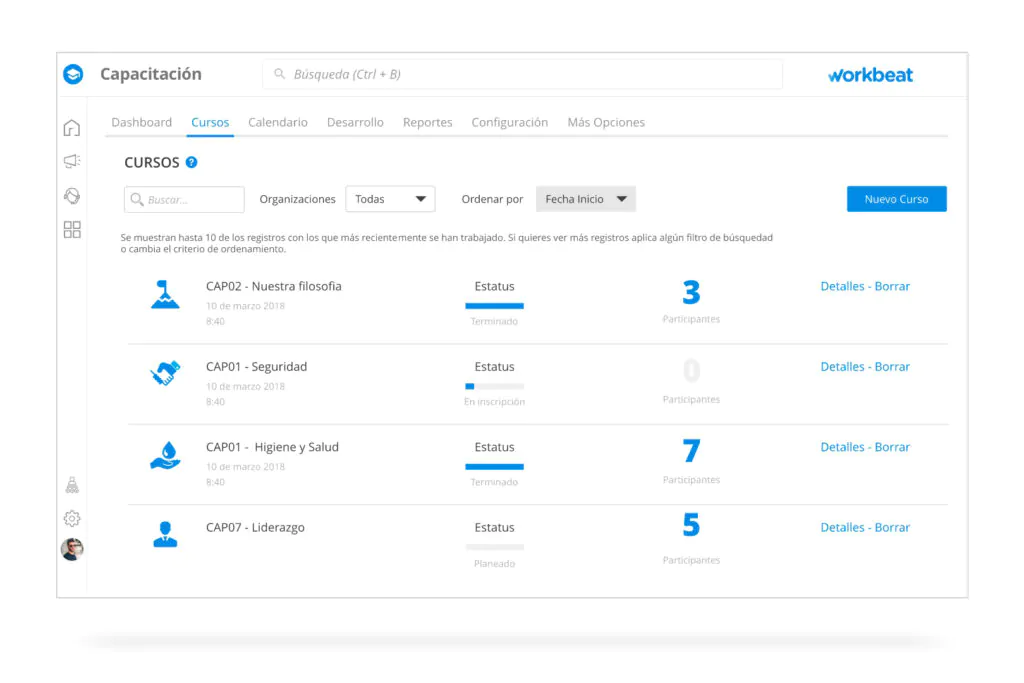Viewport: 1024px width, 683px height.
Task: Go to home via sidebar house icon
Action: coord(72,128)
